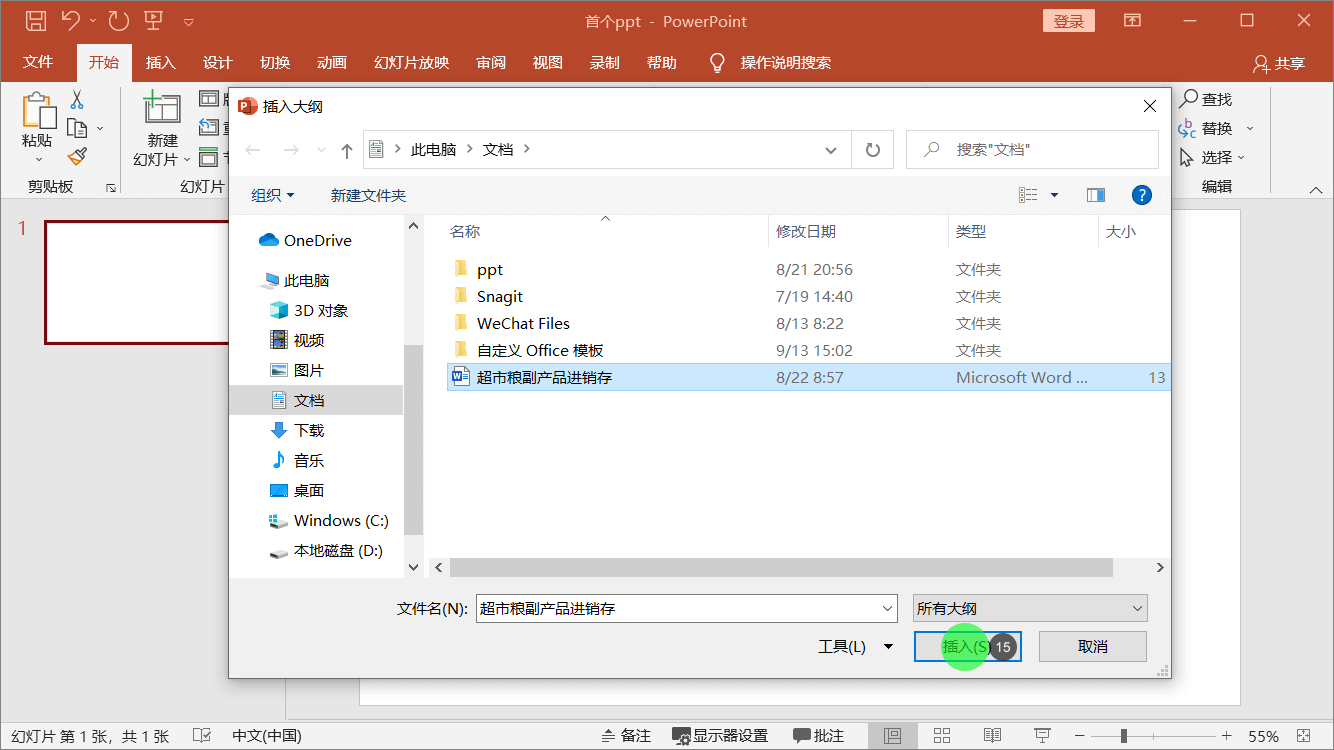Screen dimensions: 1334x750
Task: Switch to the 插入 ribbon tab
Action: [x=160, y=62]
